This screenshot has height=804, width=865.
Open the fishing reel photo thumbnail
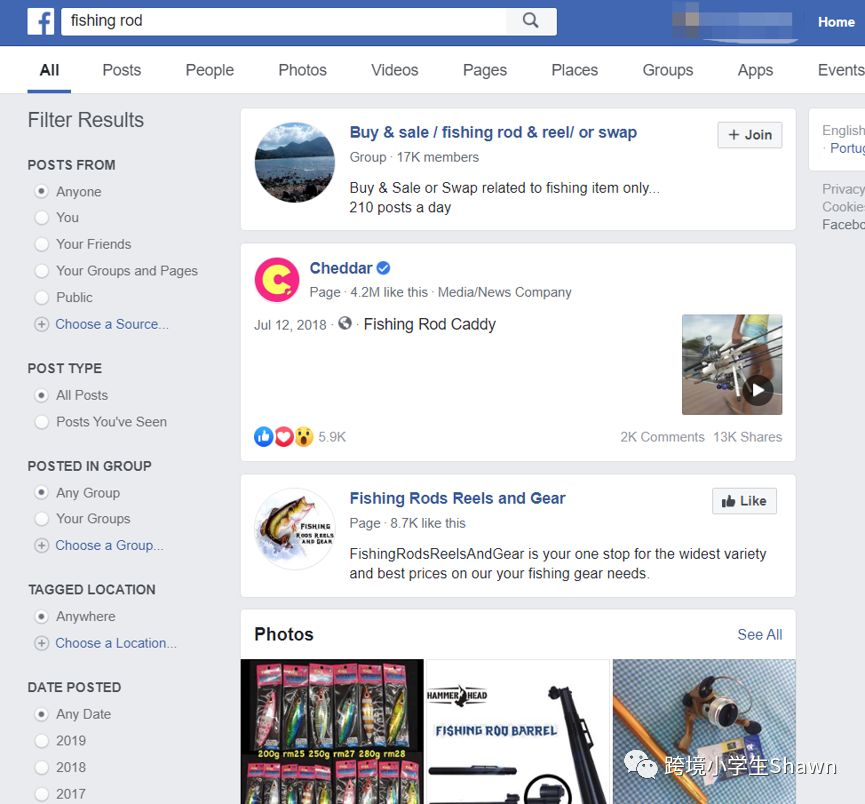click(x=704, y=732)
